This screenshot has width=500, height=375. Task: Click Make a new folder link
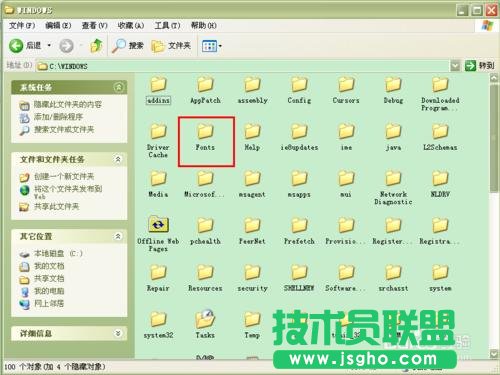point(57,176)
